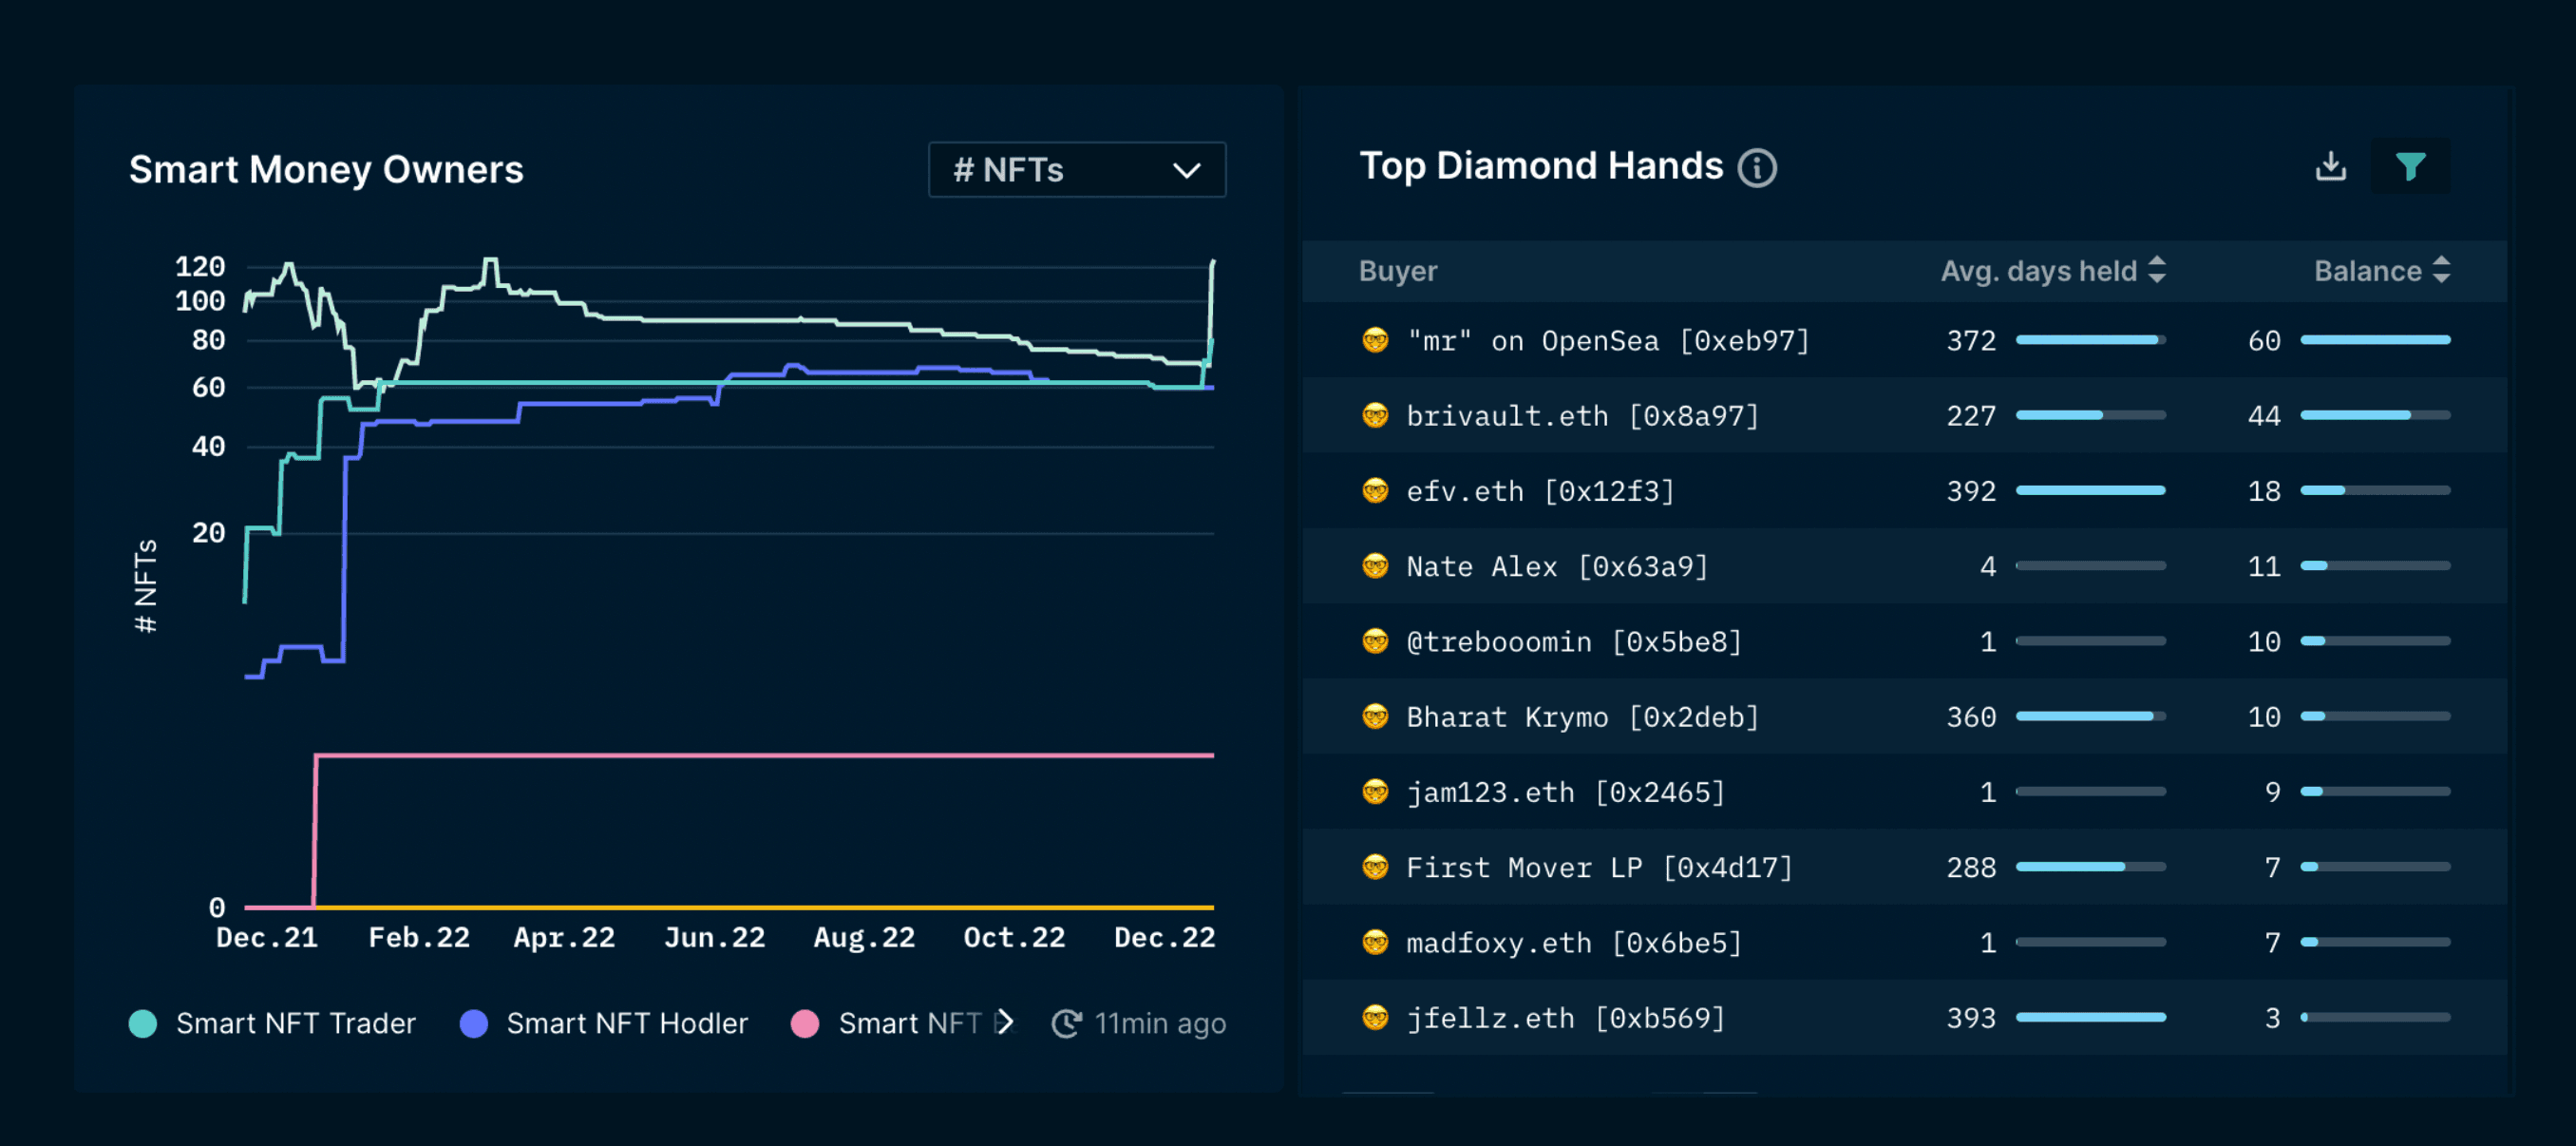The width and height of the screenshot is (2576, 1146).
Task: Open "mr" on OpenSea [0xeb97] buyer
Action: coord(1607,341)
